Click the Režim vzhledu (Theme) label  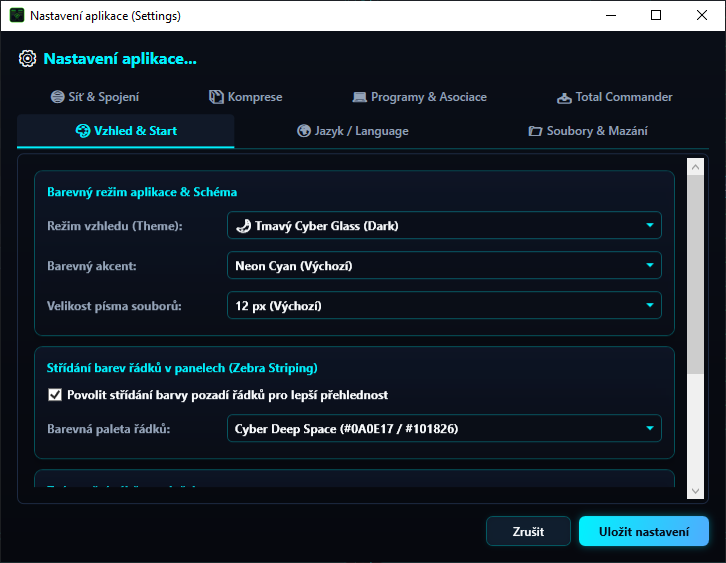115,226
